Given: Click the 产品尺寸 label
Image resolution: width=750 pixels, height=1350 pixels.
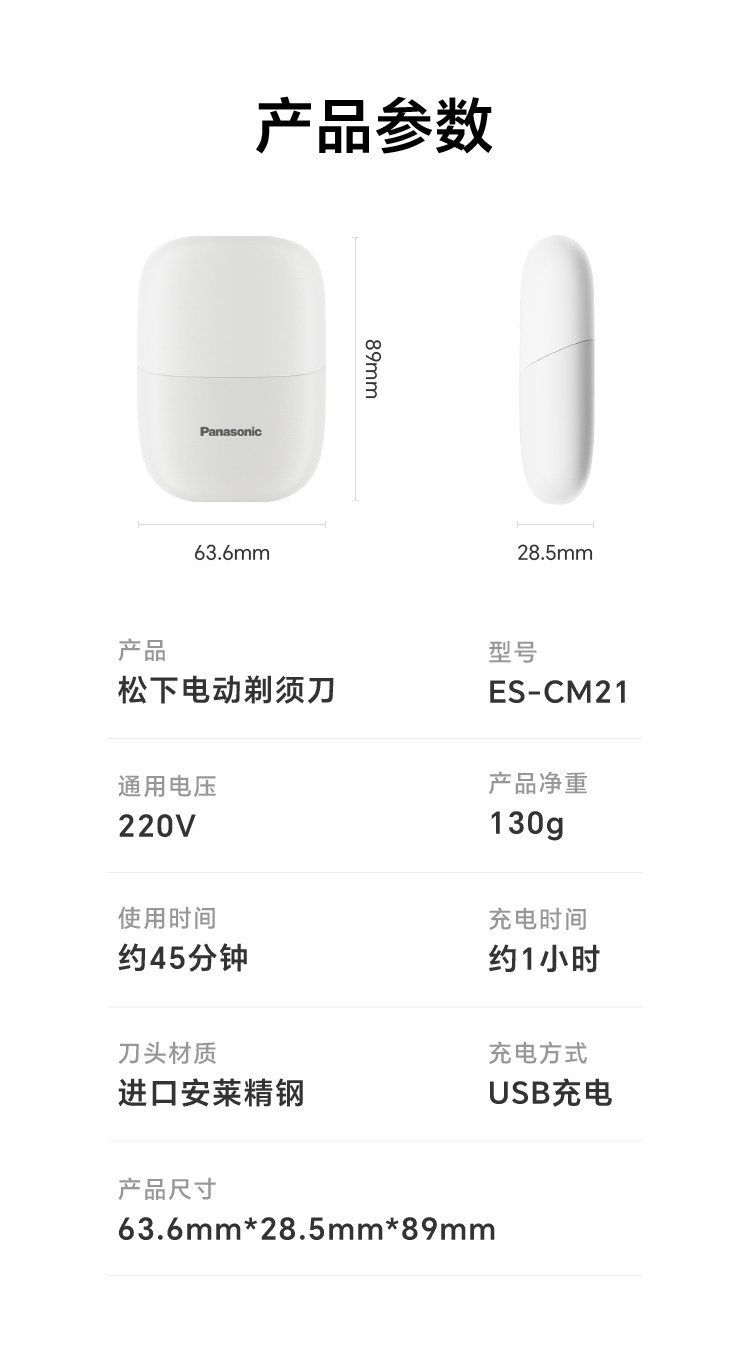Looking at the screenshot, I should [167, 1189].
